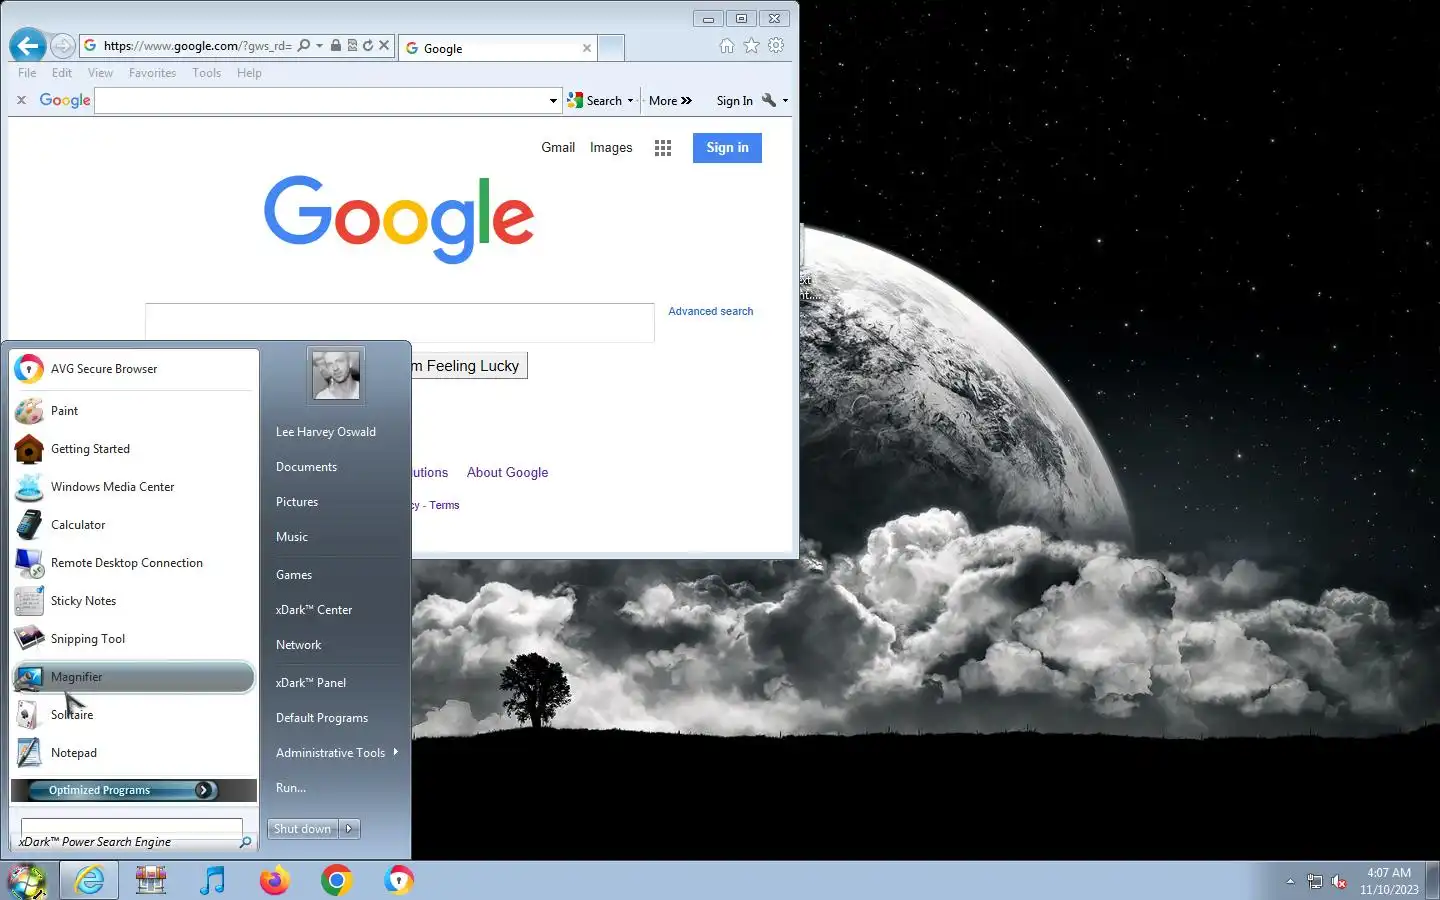Open Solitaire from the Start menu
Screen dimensions: 1440x900
click(x=134, y=715)
